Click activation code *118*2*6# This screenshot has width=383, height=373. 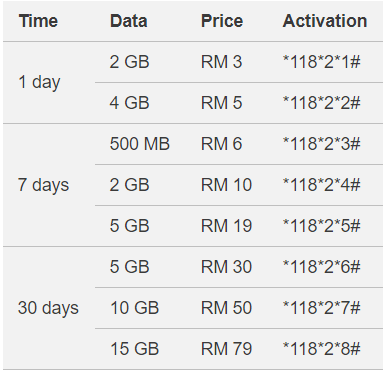point(322,267)
